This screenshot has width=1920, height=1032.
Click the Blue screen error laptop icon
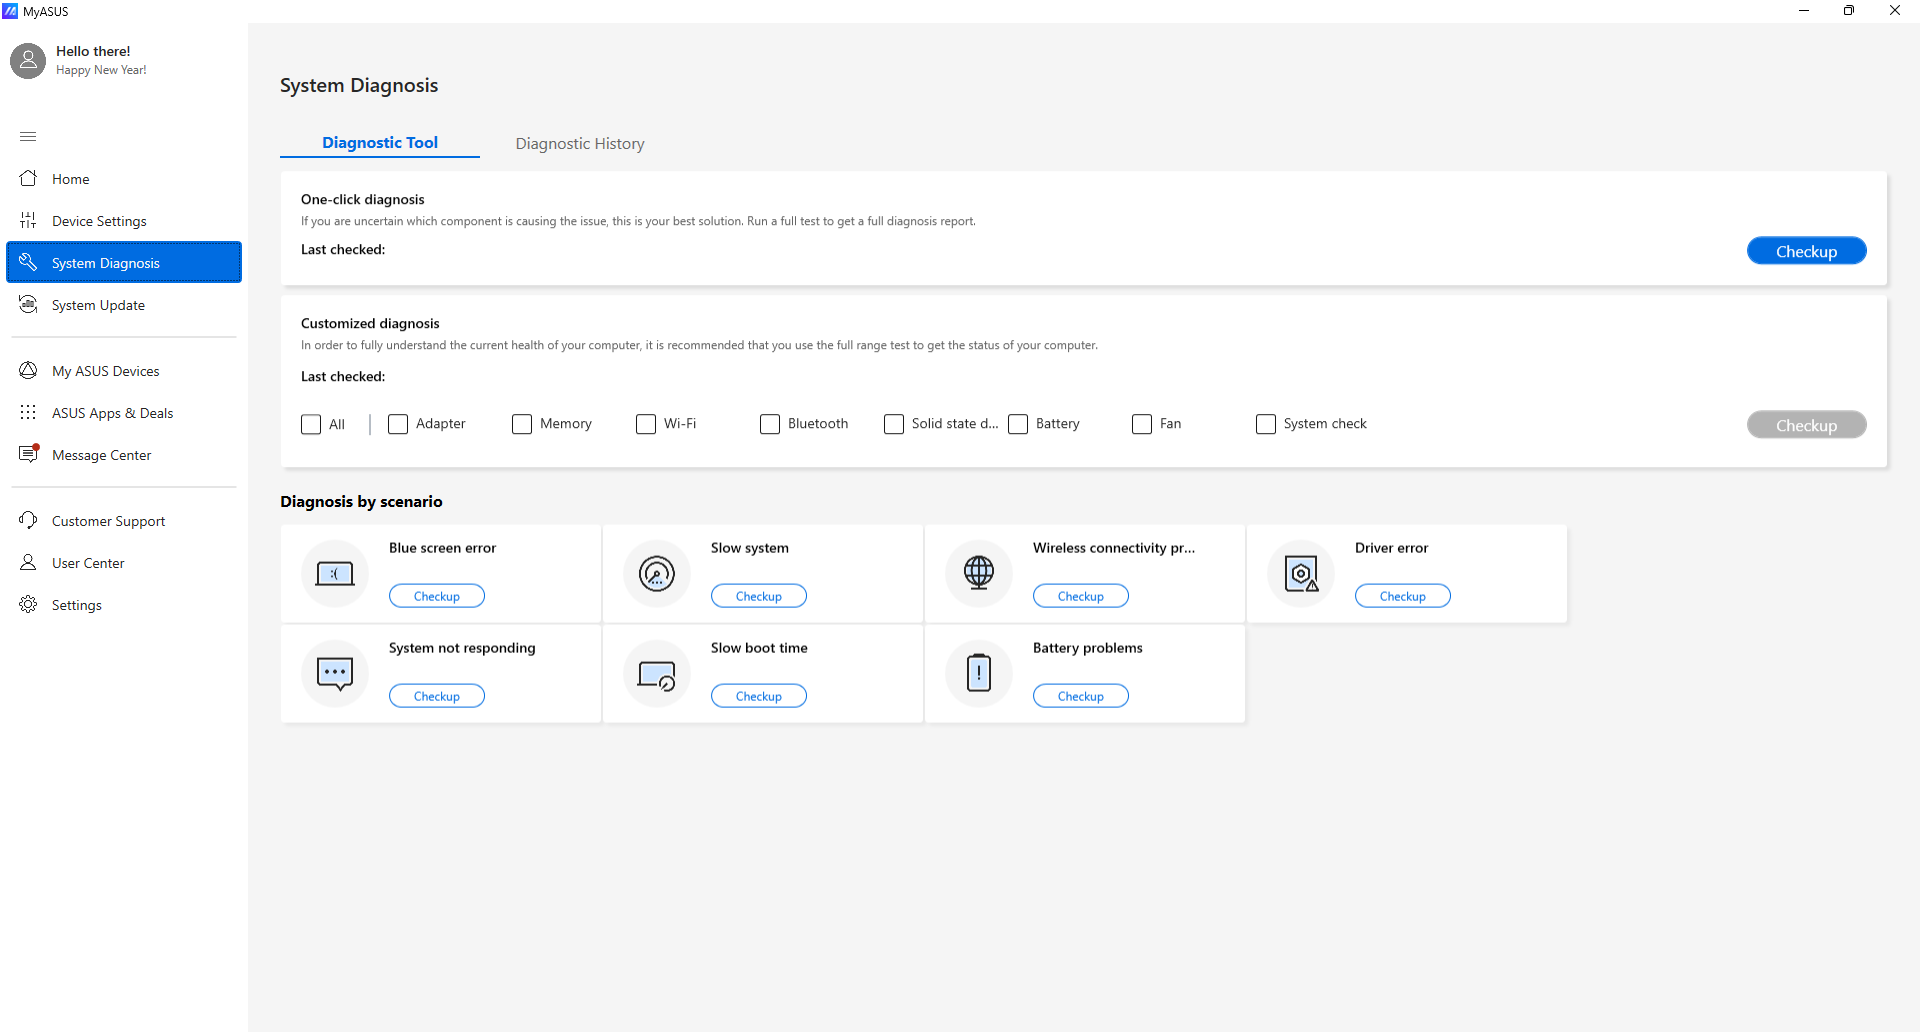[x=335, y=574]
